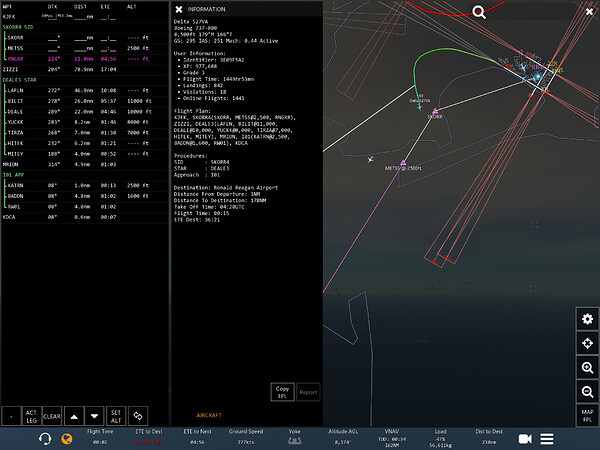600x450 pixels.
Task: Select the HITEK waypoint row
Action: coord(84,143)
